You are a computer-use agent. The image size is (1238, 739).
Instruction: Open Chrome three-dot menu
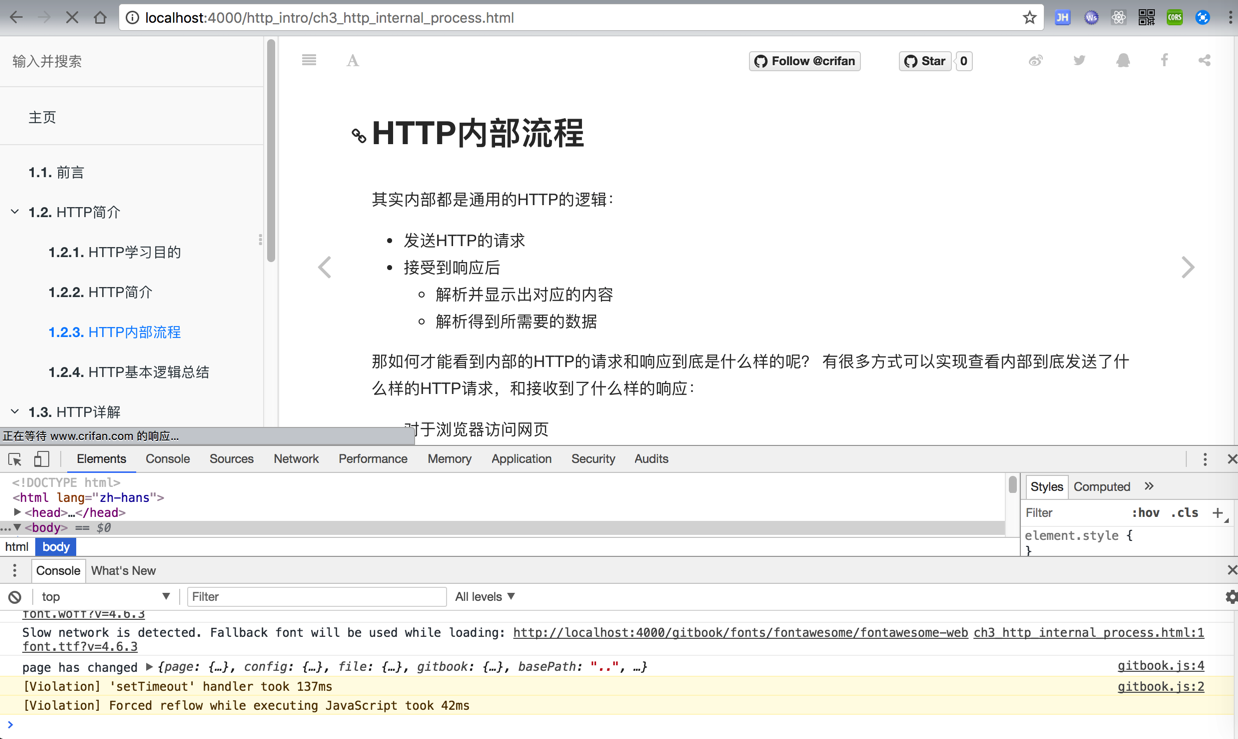coord(1230,18)
